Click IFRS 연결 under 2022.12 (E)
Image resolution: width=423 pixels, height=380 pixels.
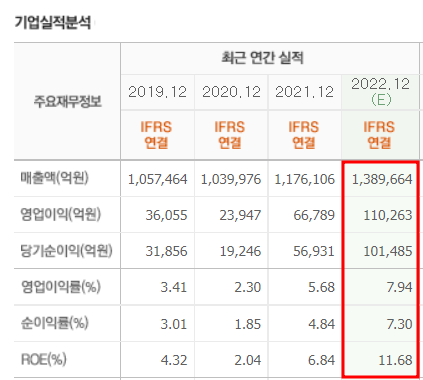coord(379,135)
